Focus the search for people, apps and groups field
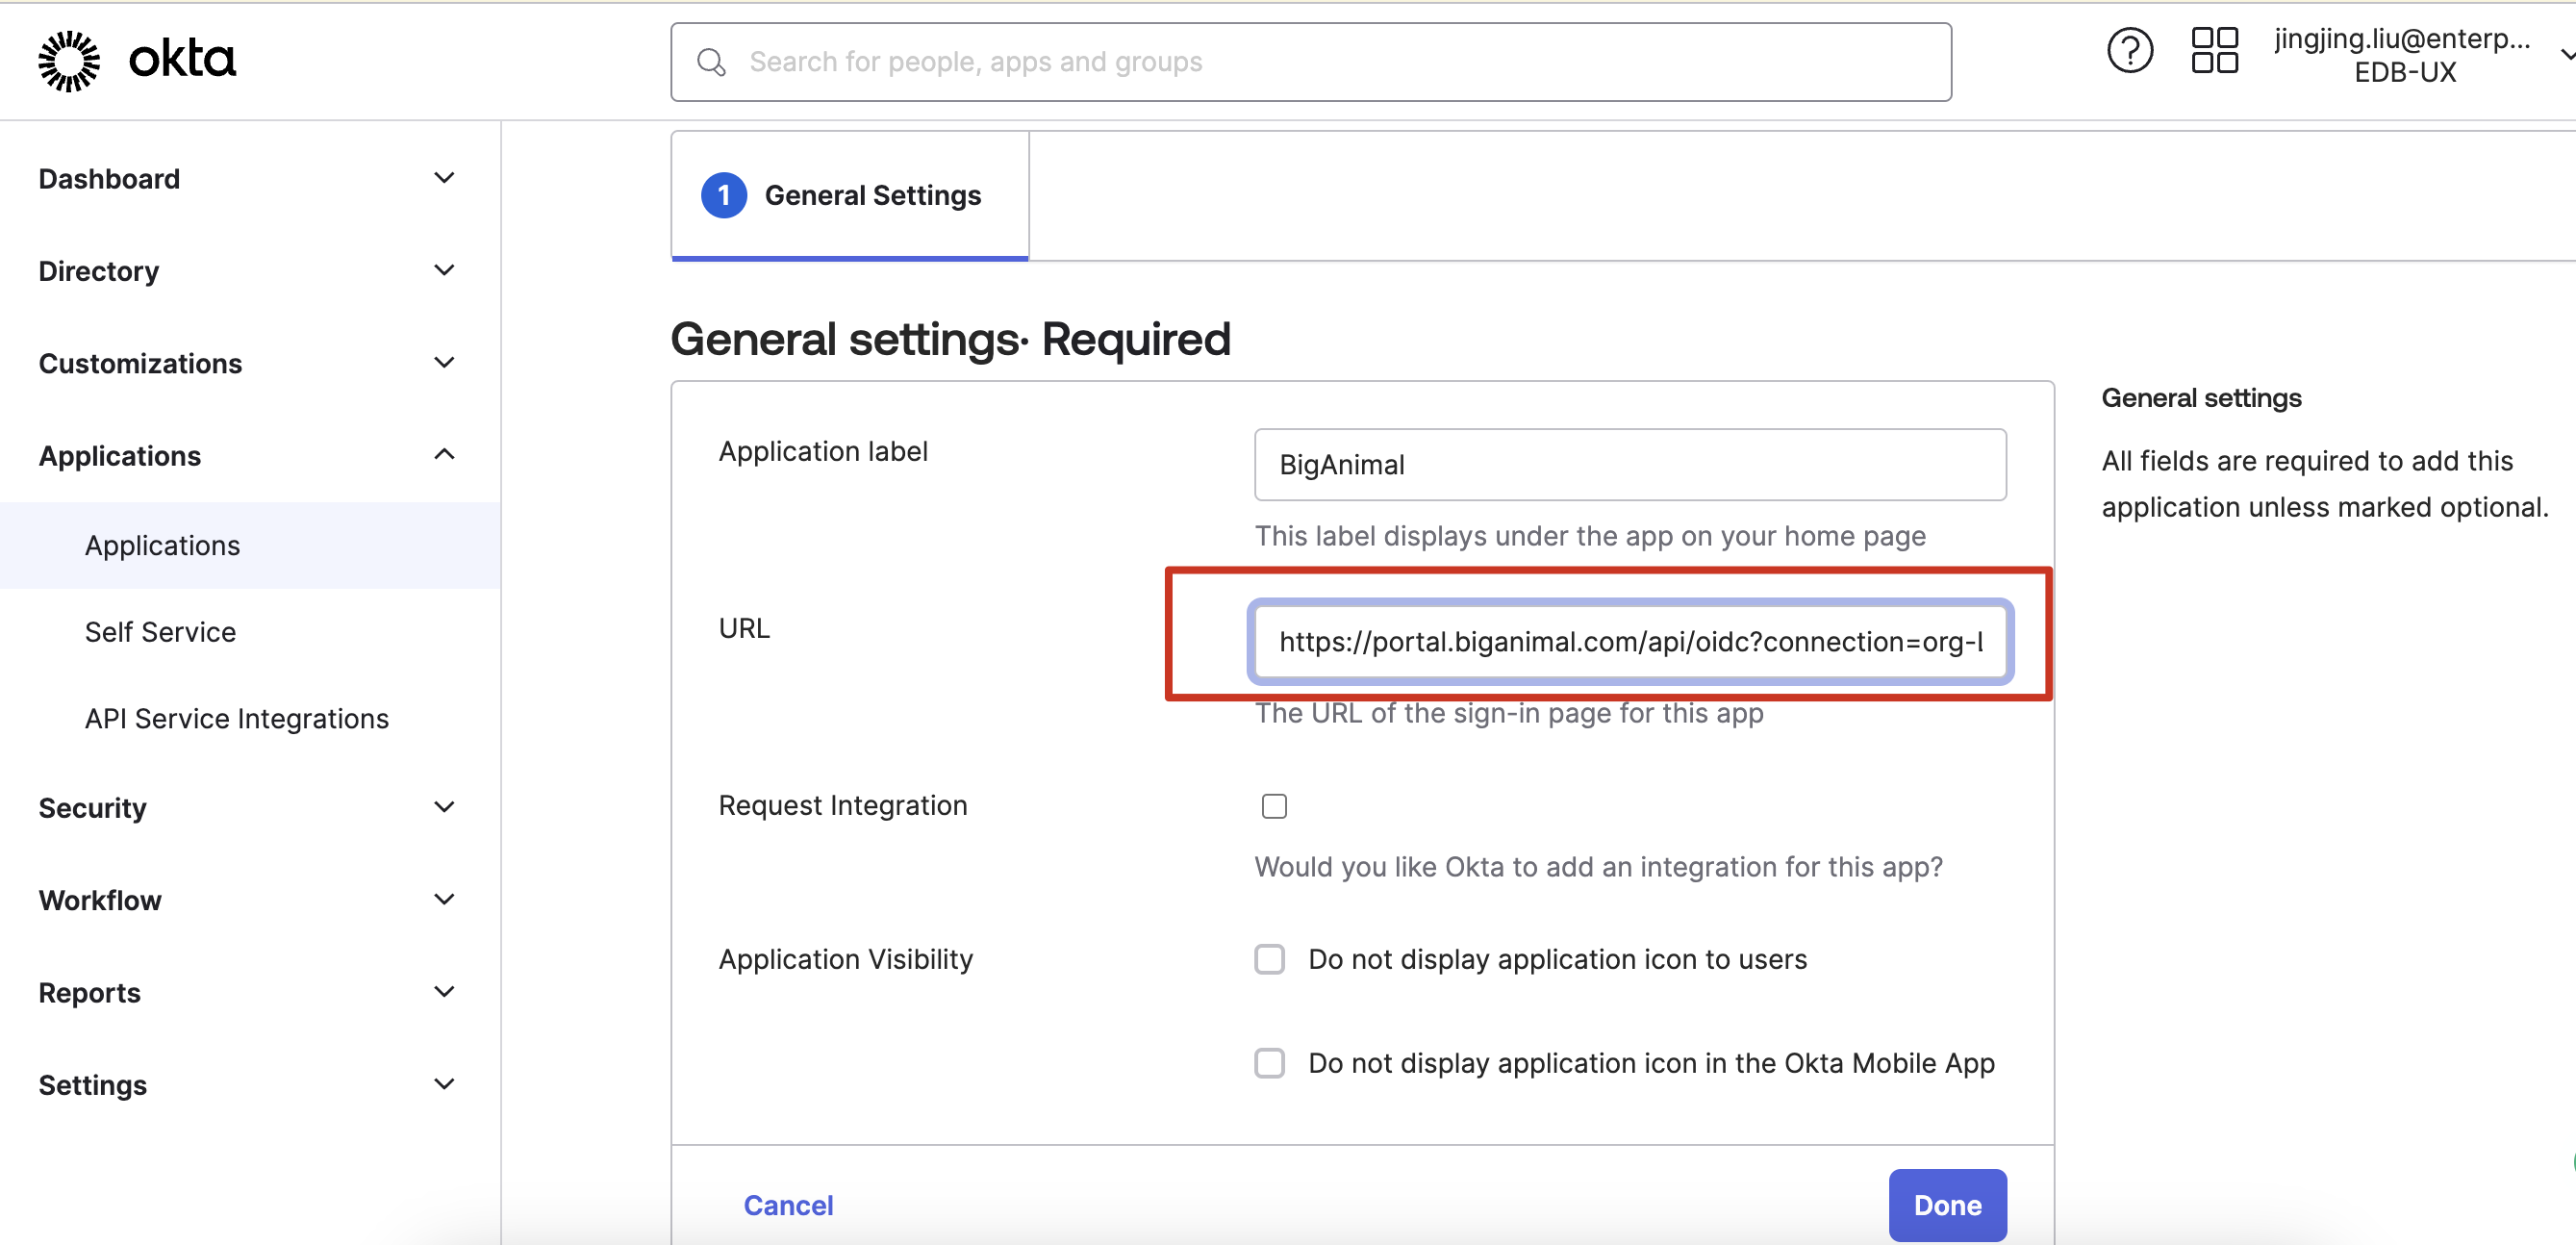Screen dimensions: 2576x1245 click(1311, 62)
